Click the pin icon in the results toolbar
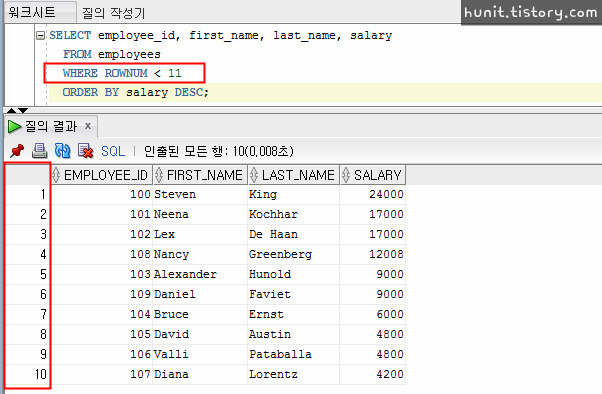The image size is (602, 394). (x=17, y=151)
